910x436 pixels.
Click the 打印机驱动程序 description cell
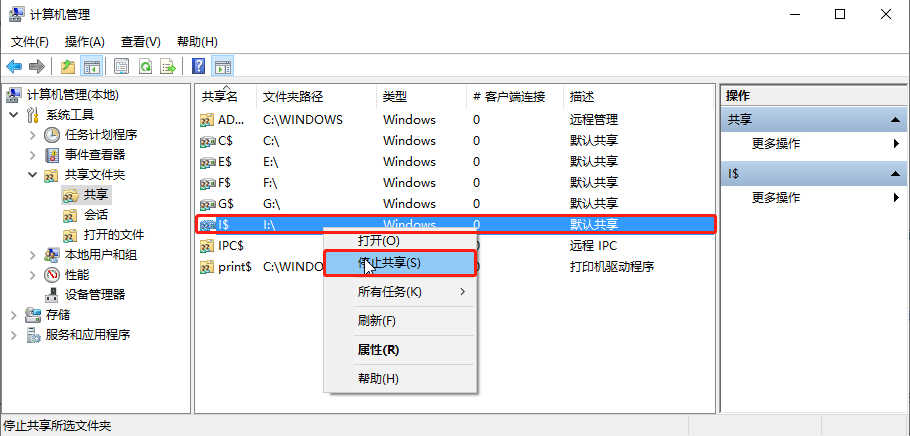pyautogui.click(x=611, y=267)
